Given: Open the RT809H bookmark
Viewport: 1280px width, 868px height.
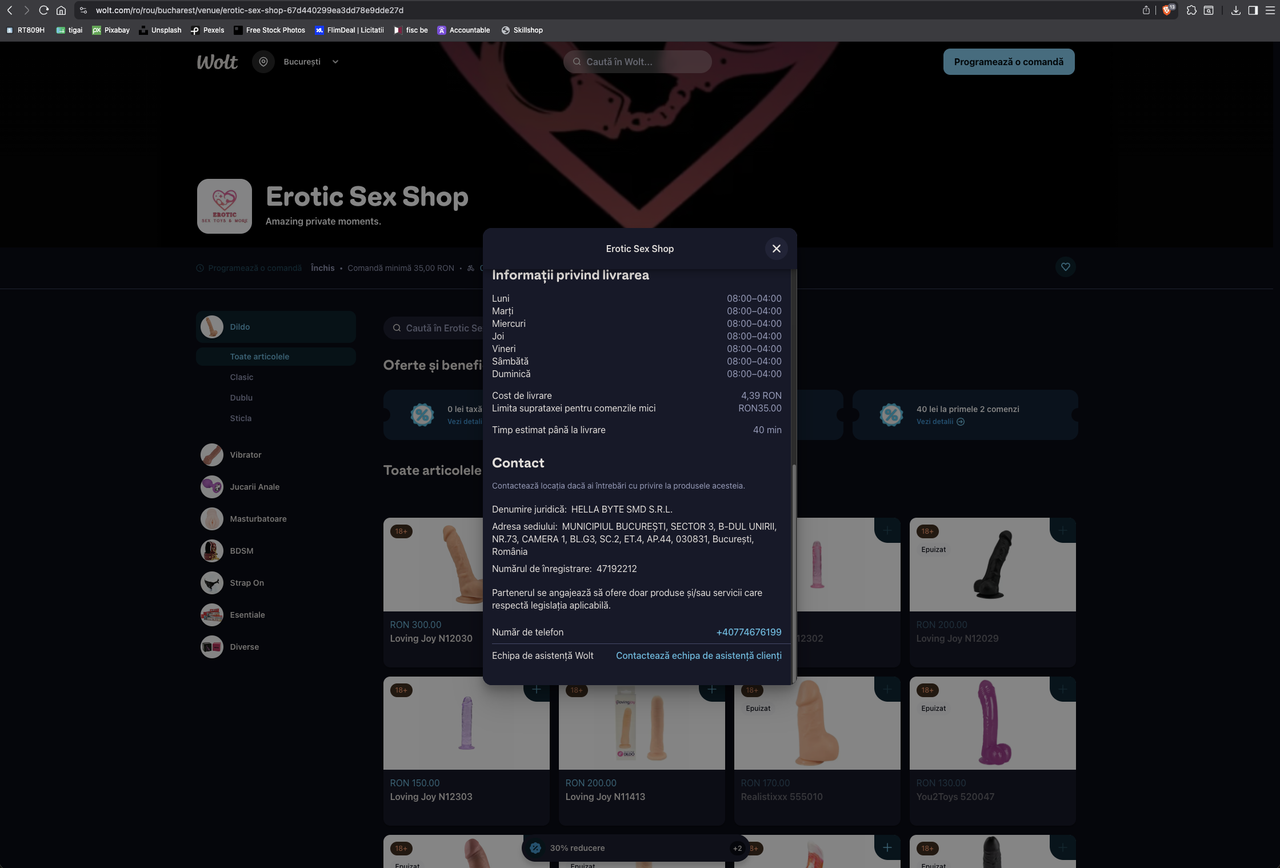Looking at the screenshot, I should pyautogui.click(x=25, y=30).
